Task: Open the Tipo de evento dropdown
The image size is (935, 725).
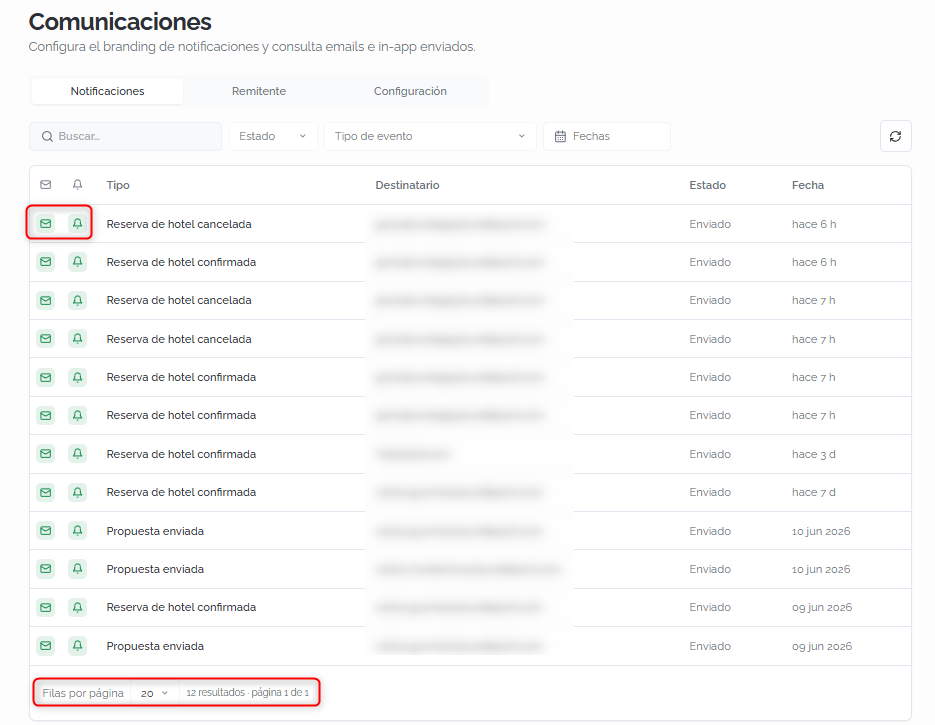Action: point(430,137)
